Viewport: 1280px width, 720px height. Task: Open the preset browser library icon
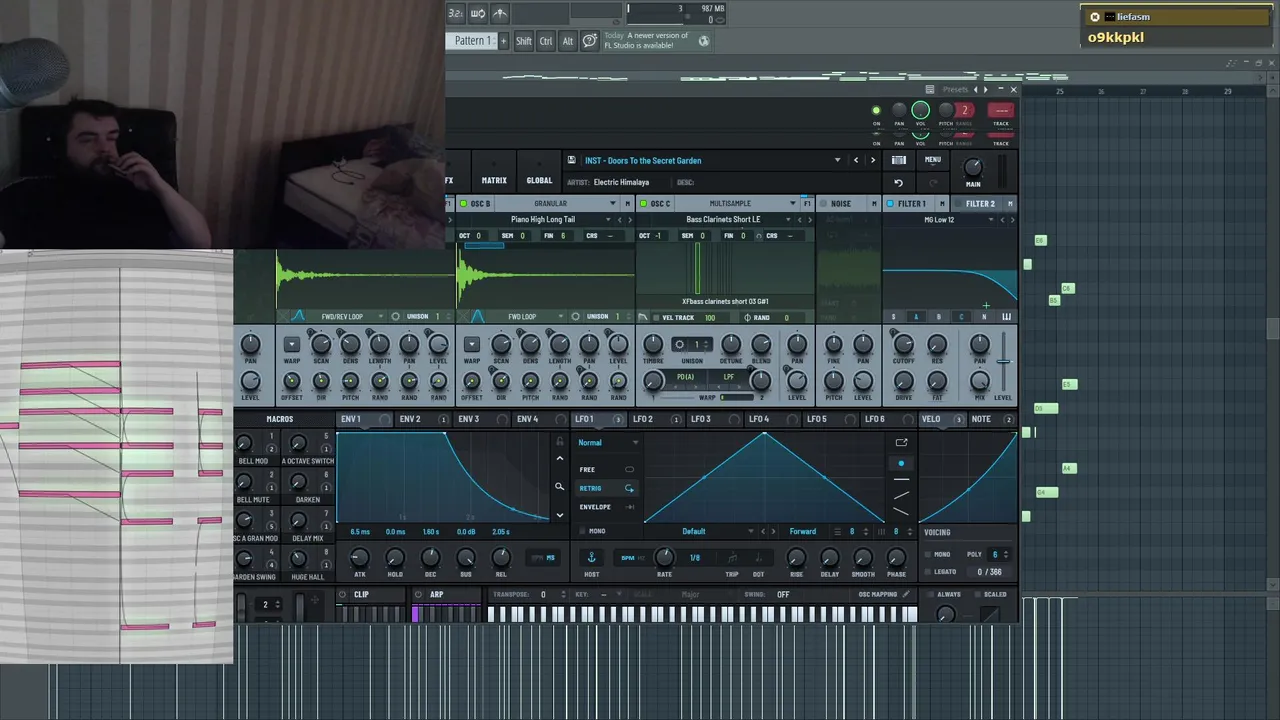coord(899,160)
